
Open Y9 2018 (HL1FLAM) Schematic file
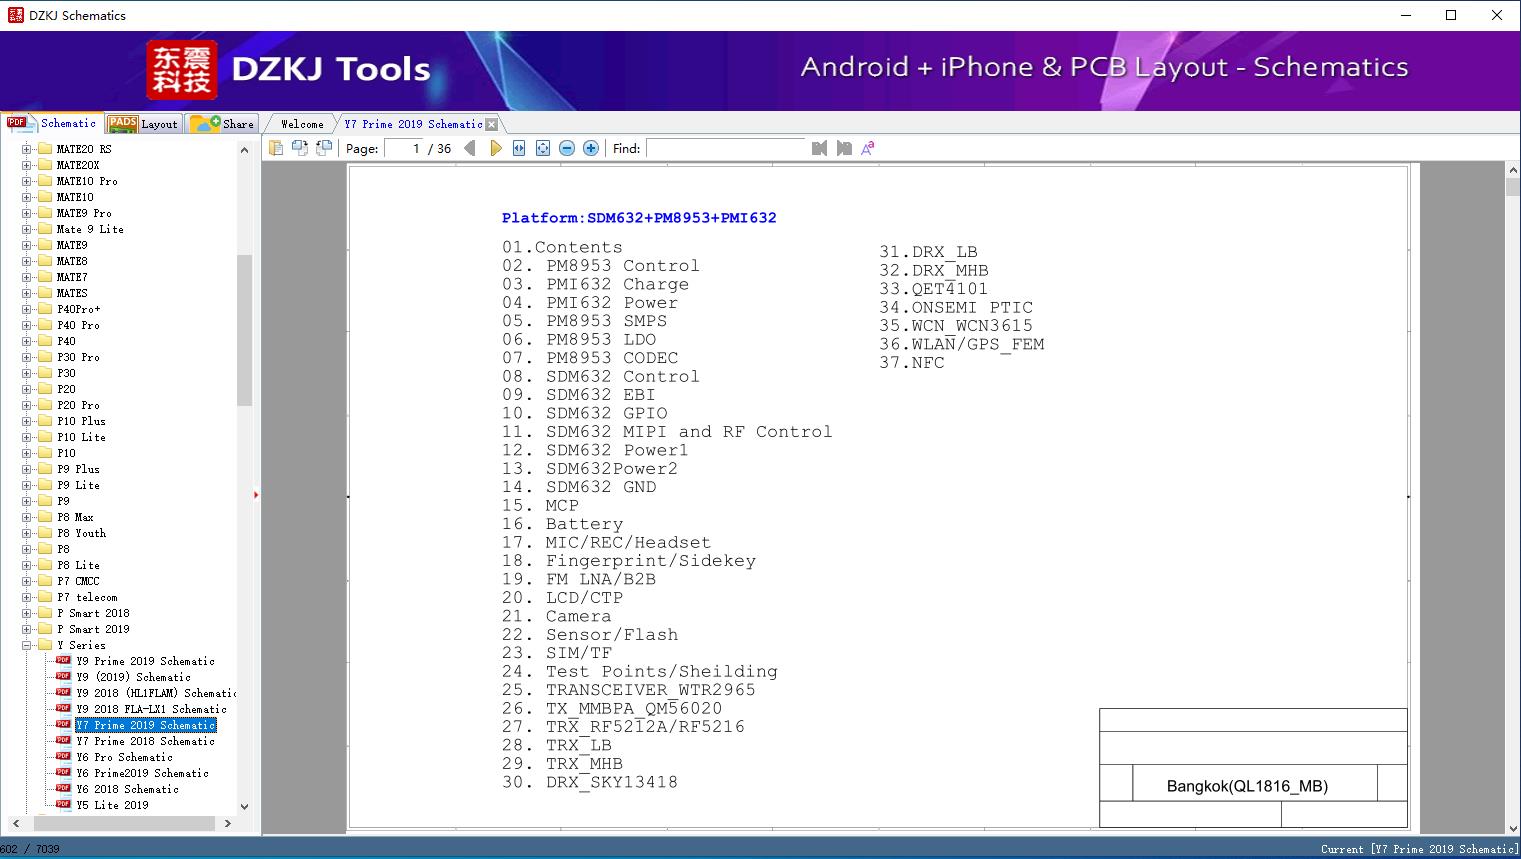[x=156, y=693]
